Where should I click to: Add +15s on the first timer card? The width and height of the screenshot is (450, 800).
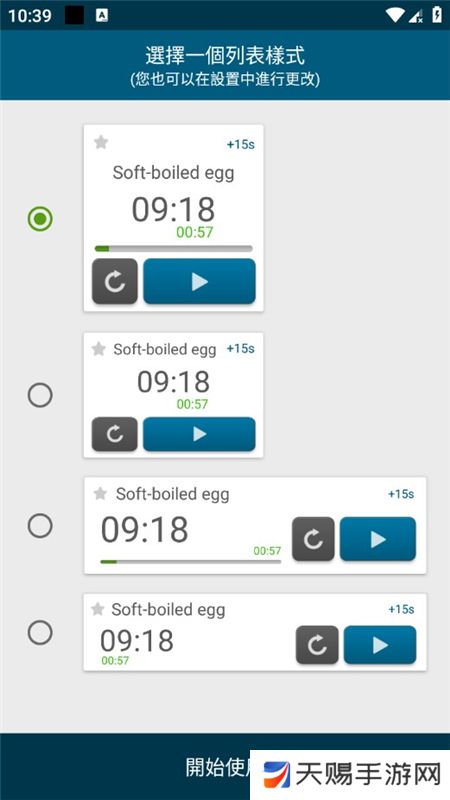coord(241,144)
